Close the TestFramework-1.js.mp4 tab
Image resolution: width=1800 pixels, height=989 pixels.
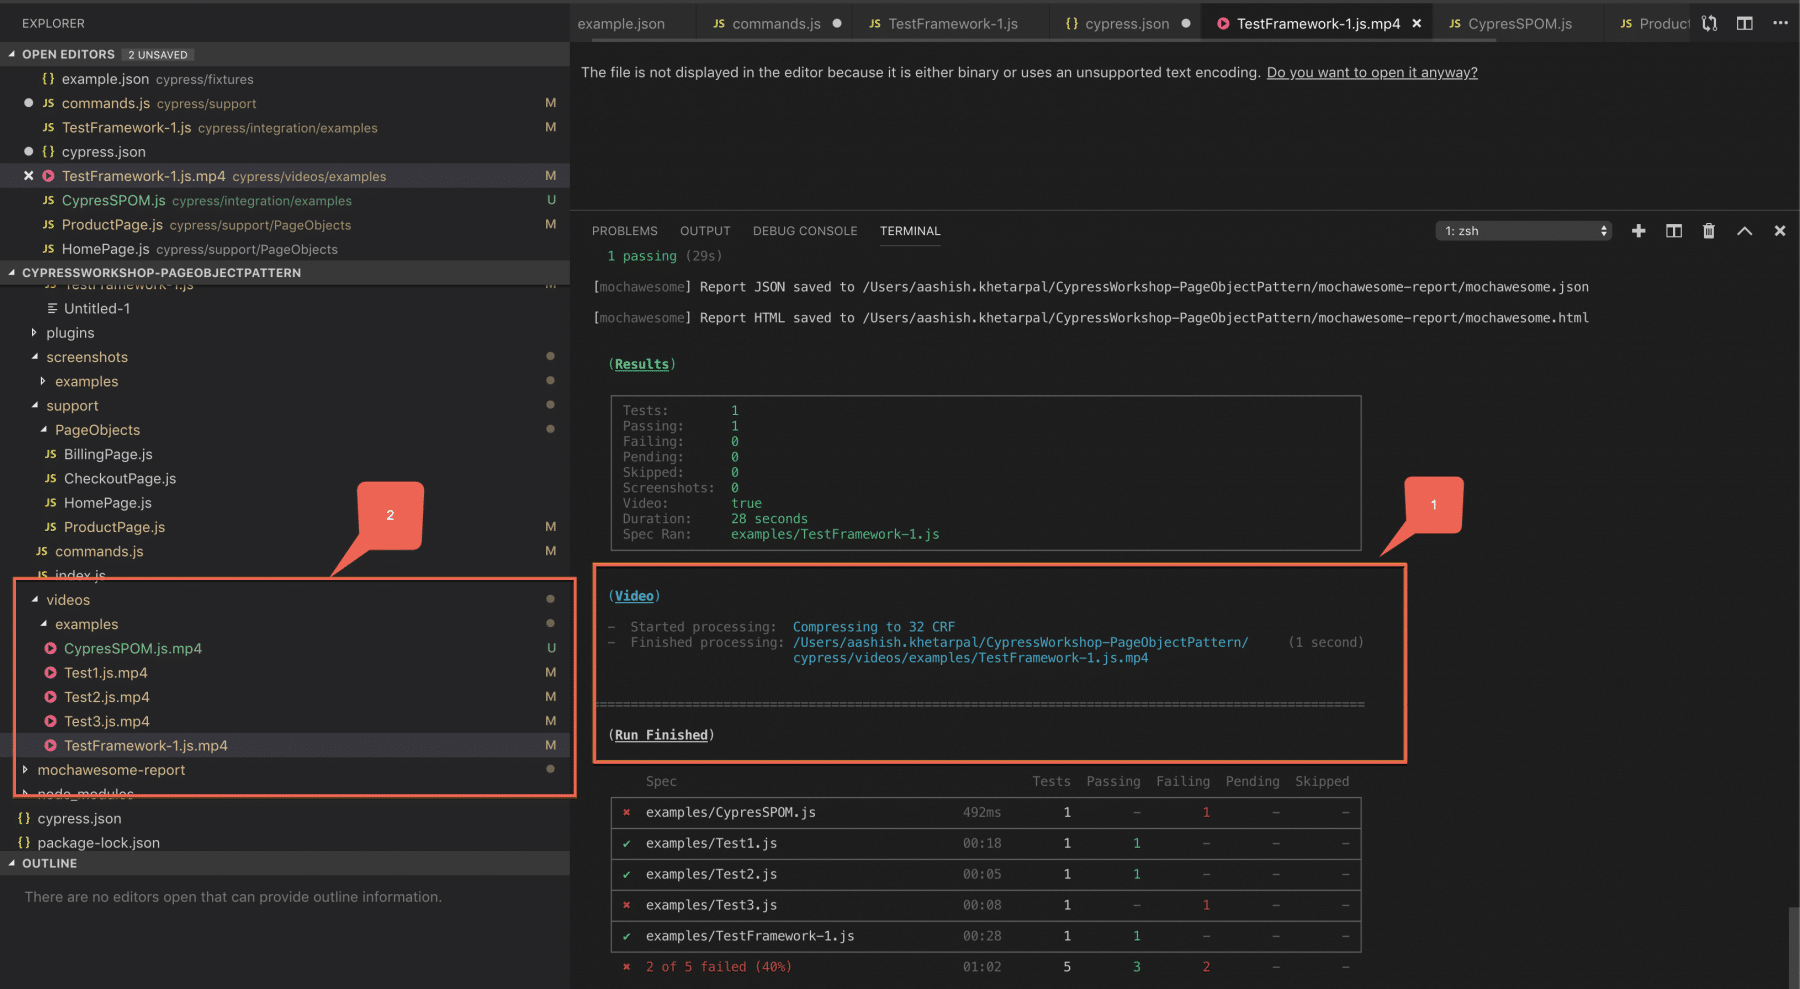pyautogui.click(x=1417, y=24)
